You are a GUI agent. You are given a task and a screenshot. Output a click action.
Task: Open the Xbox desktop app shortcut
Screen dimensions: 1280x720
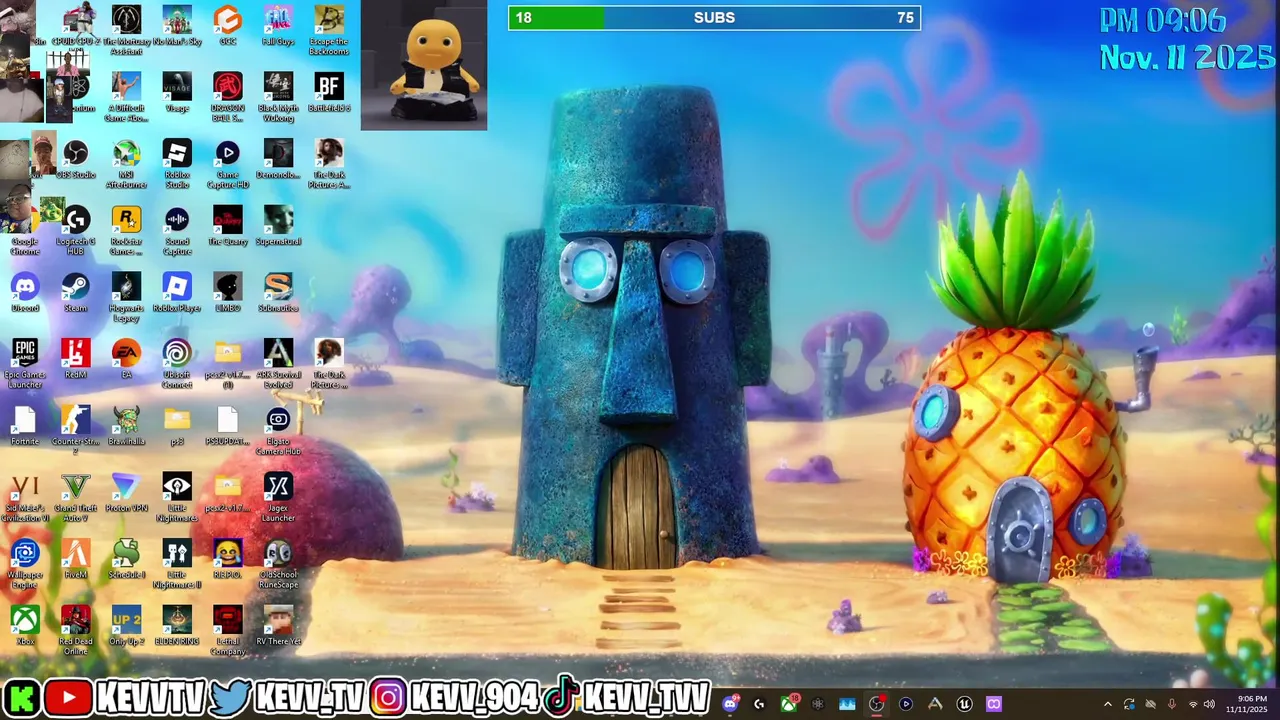(25, 627)
